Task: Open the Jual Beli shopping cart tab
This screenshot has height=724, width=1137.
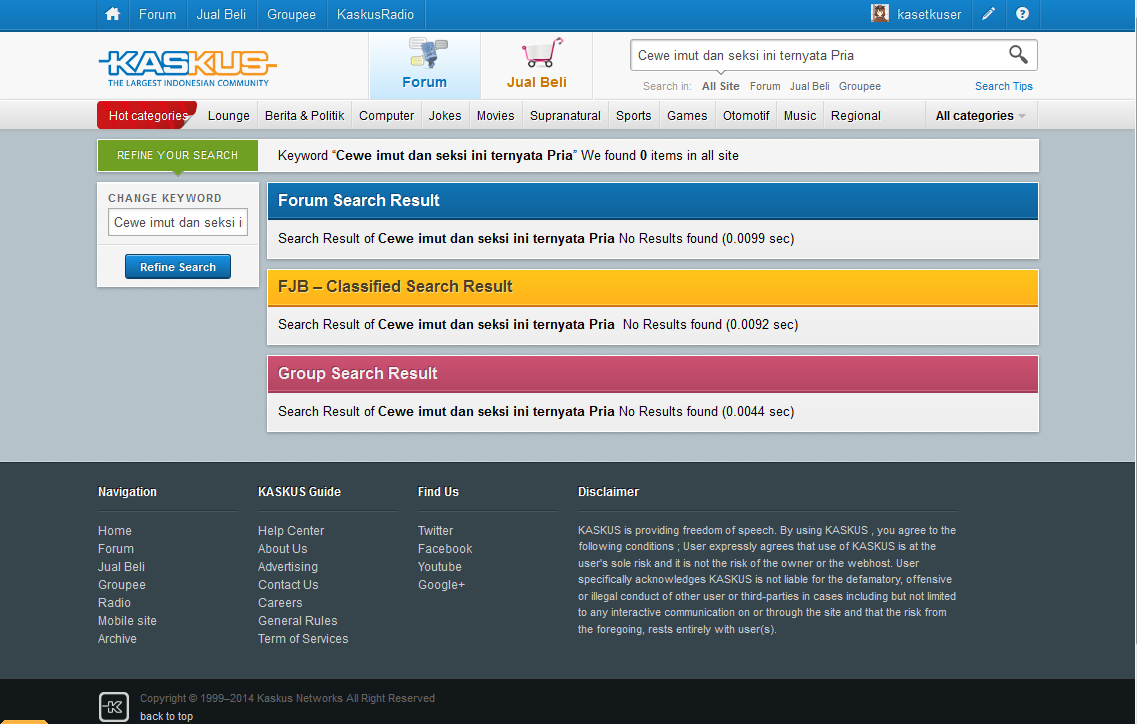Action: (537, 65)
